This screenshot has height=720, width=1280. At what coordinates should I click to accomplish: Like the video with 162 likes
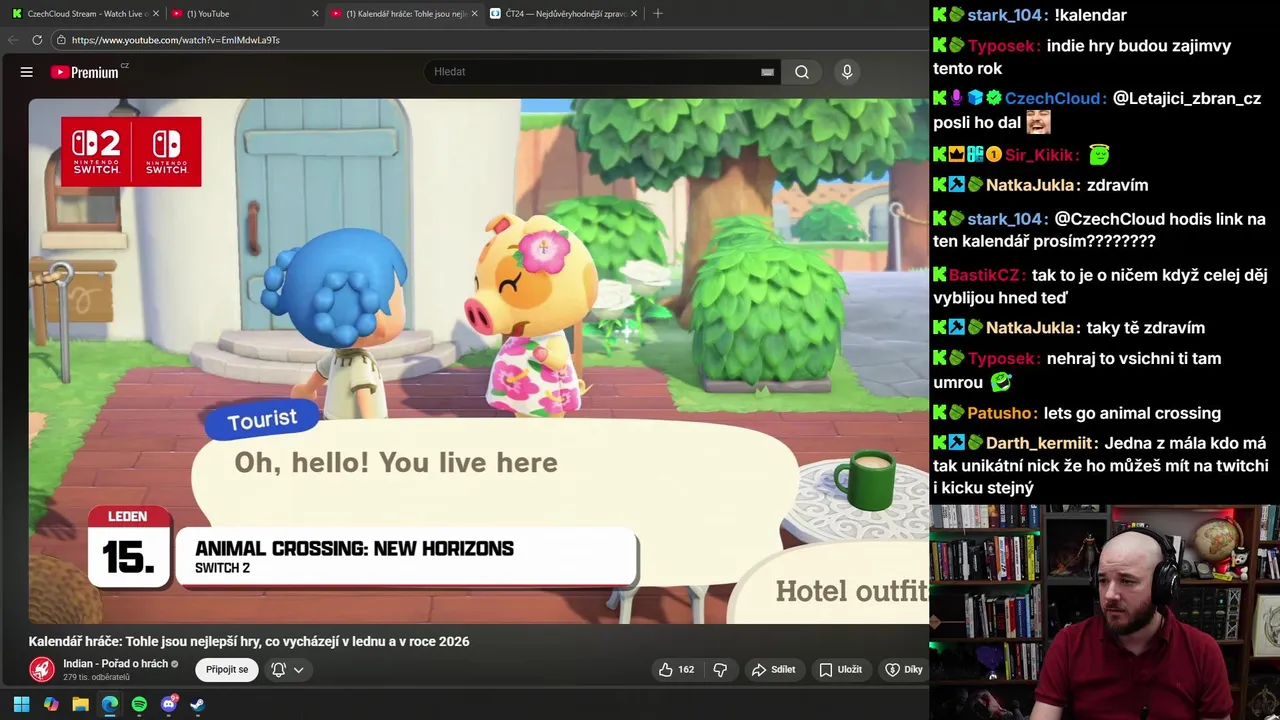676,669
